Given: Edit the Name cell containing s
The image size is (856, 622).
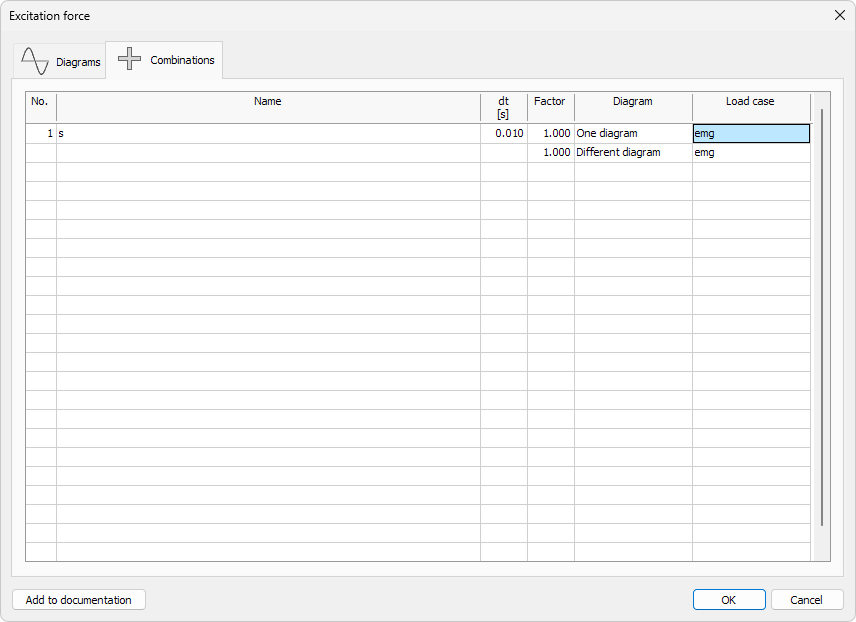Looking at the screenshot, I should tap(267, 132).
